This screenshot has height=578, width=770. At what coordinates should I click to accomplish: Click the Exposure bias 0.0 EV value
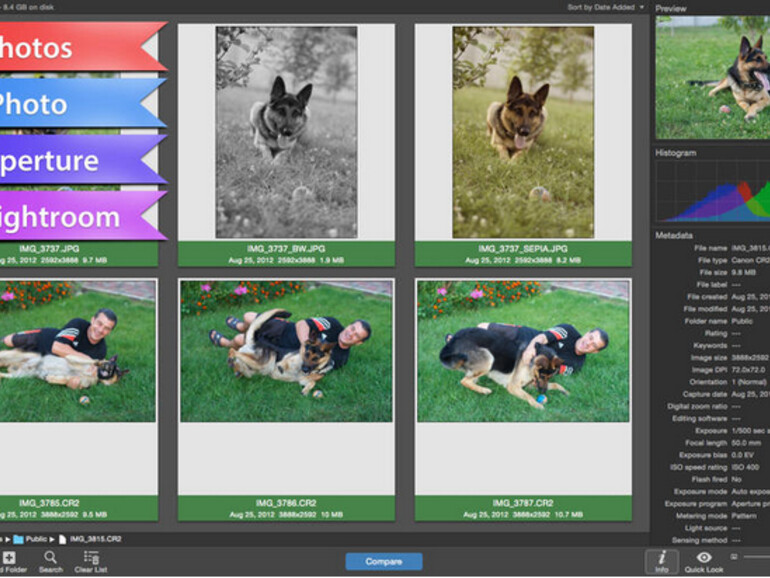[742, 455]
